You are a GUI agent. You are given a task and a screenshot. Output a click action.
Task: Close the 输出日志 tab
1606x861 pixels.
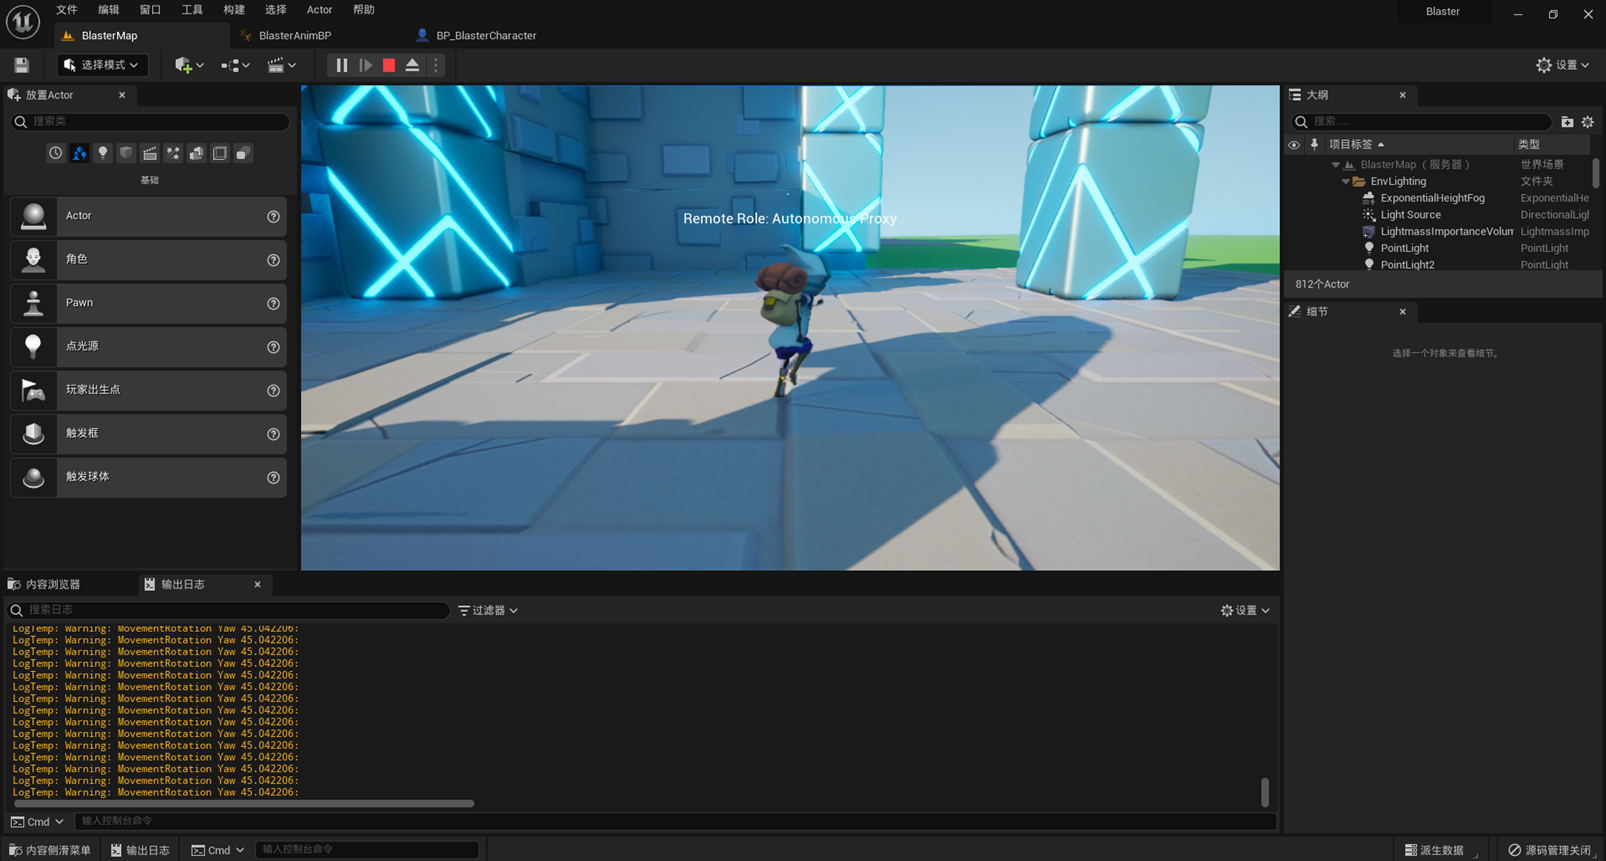(x=257, y=585)
